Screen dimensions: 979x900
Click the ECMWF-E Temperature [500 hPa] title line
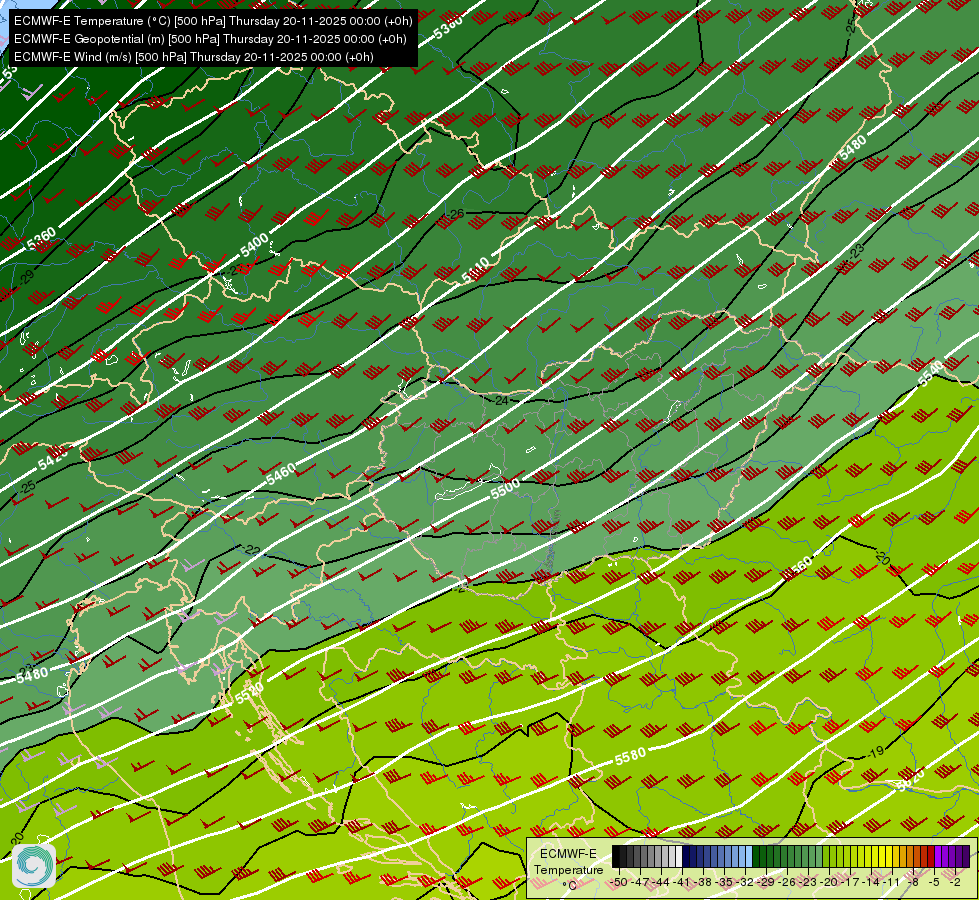coord(213,21)
